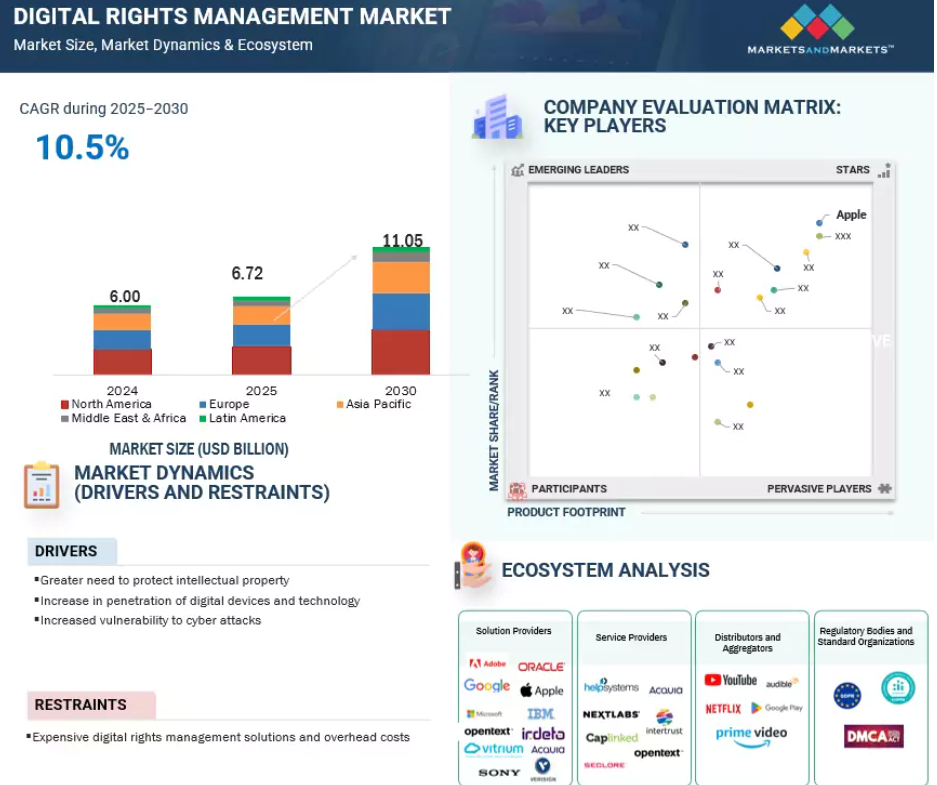Click the "PRODUCT FOOTPRINT" axis label
The height and width of the screenshot is (785, 937).
[x=566, y=512]
